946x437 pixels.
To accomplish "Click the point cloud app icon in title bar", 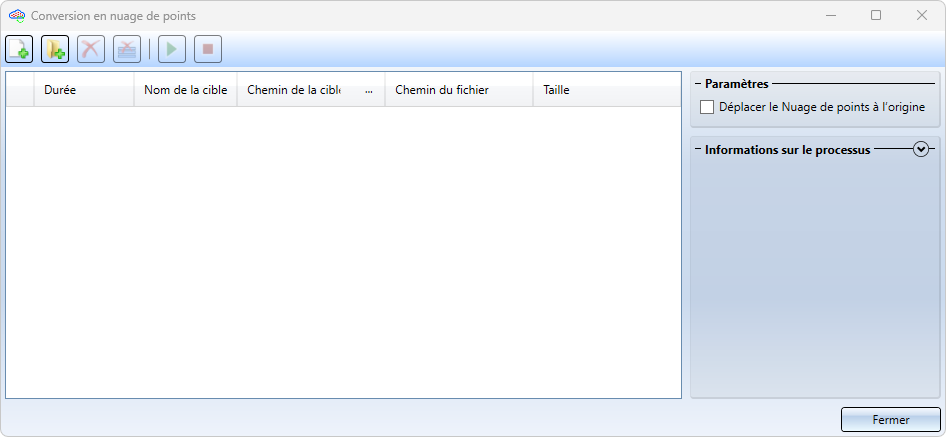I will tap(16, 16).
